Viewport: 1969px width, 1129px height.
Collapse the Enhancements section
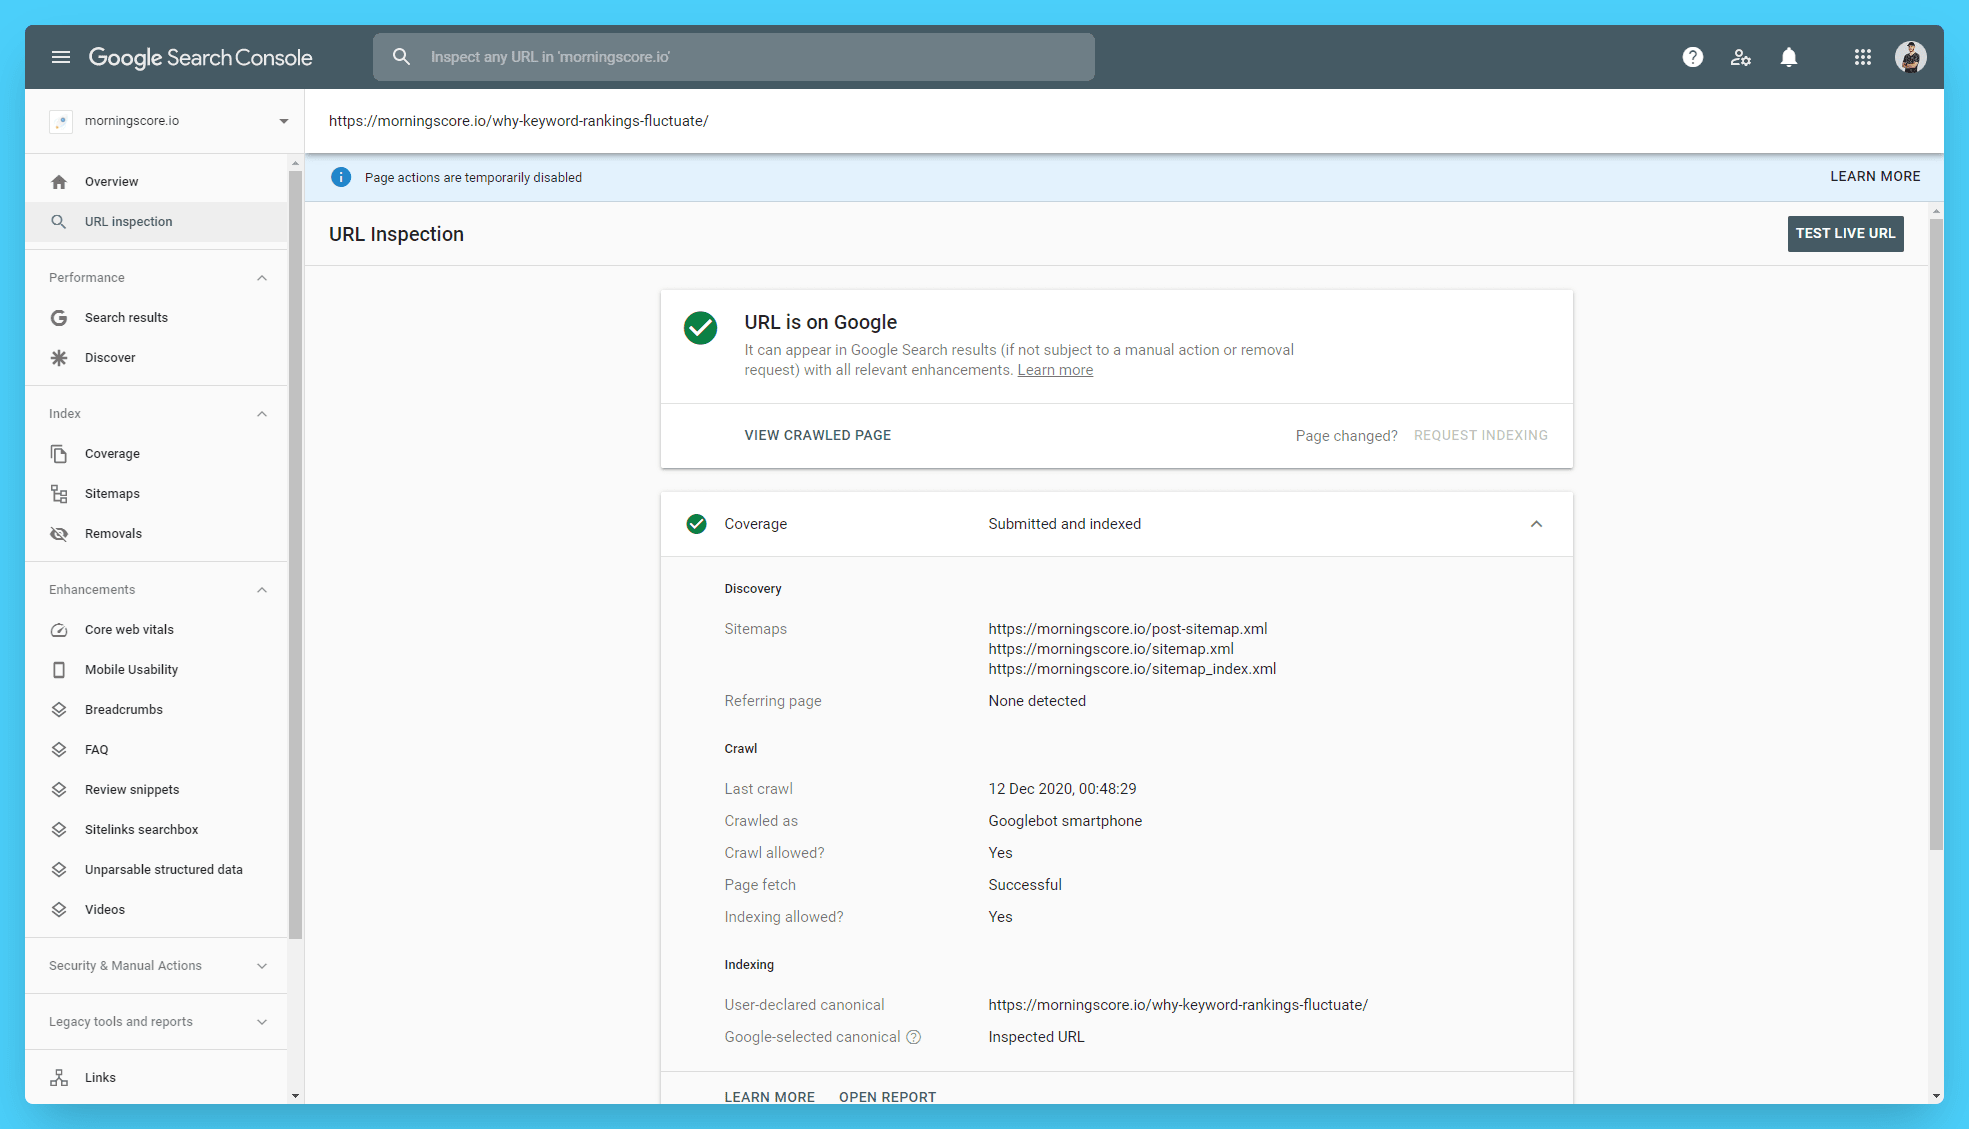262,590
